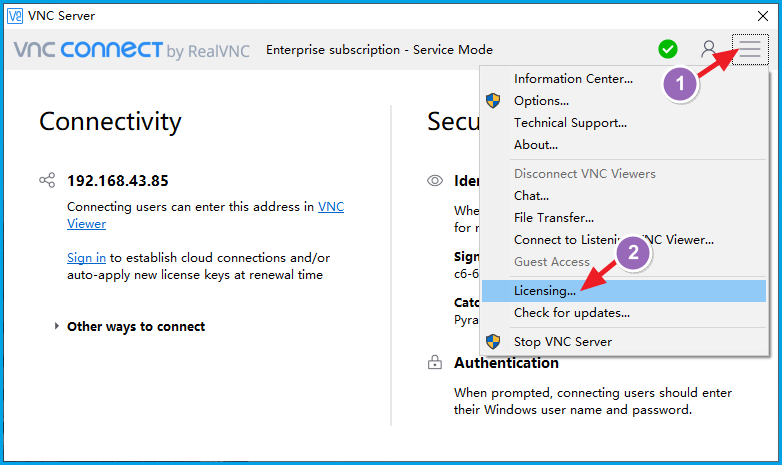782x465 pixels.
Task: Click the eye icon beside Identity check
Action: tap(435, 181)
